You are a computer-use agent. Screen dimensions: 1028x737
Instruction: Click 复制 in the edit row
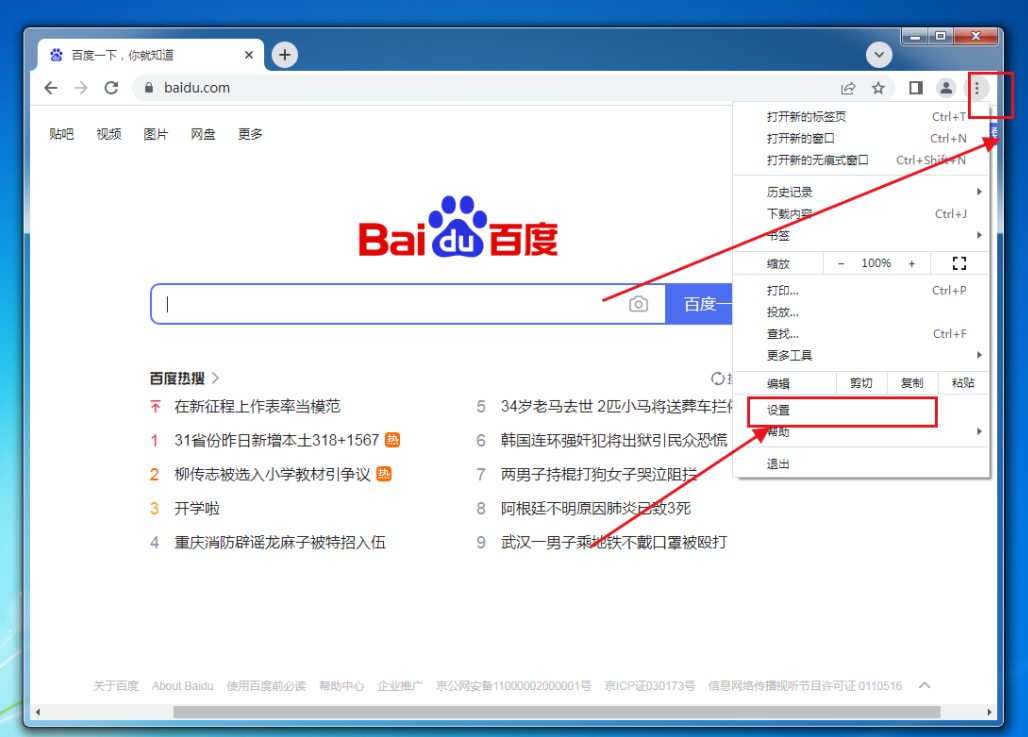click(x=912, y=383)
